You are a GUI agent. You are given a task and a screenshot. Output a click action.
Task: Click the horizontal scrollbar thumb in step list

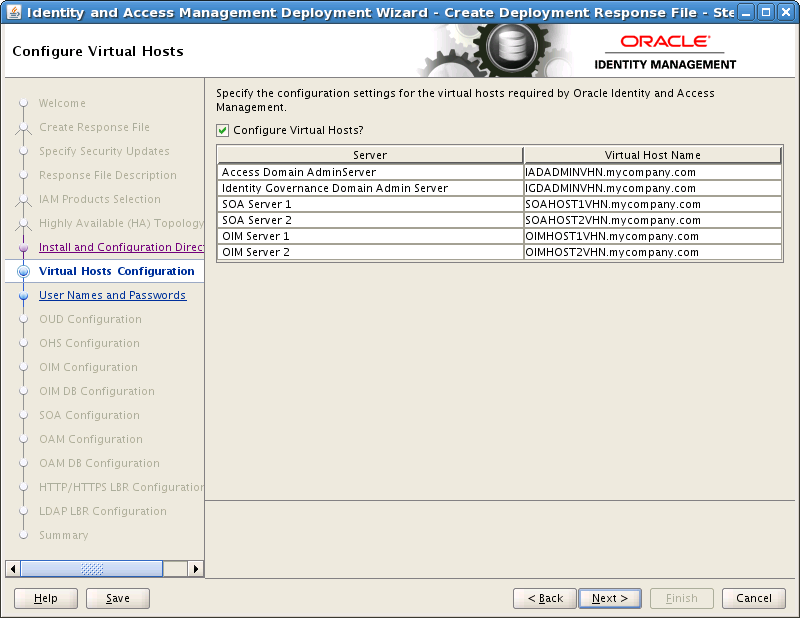pyautogui.click(x=92, y=569)
